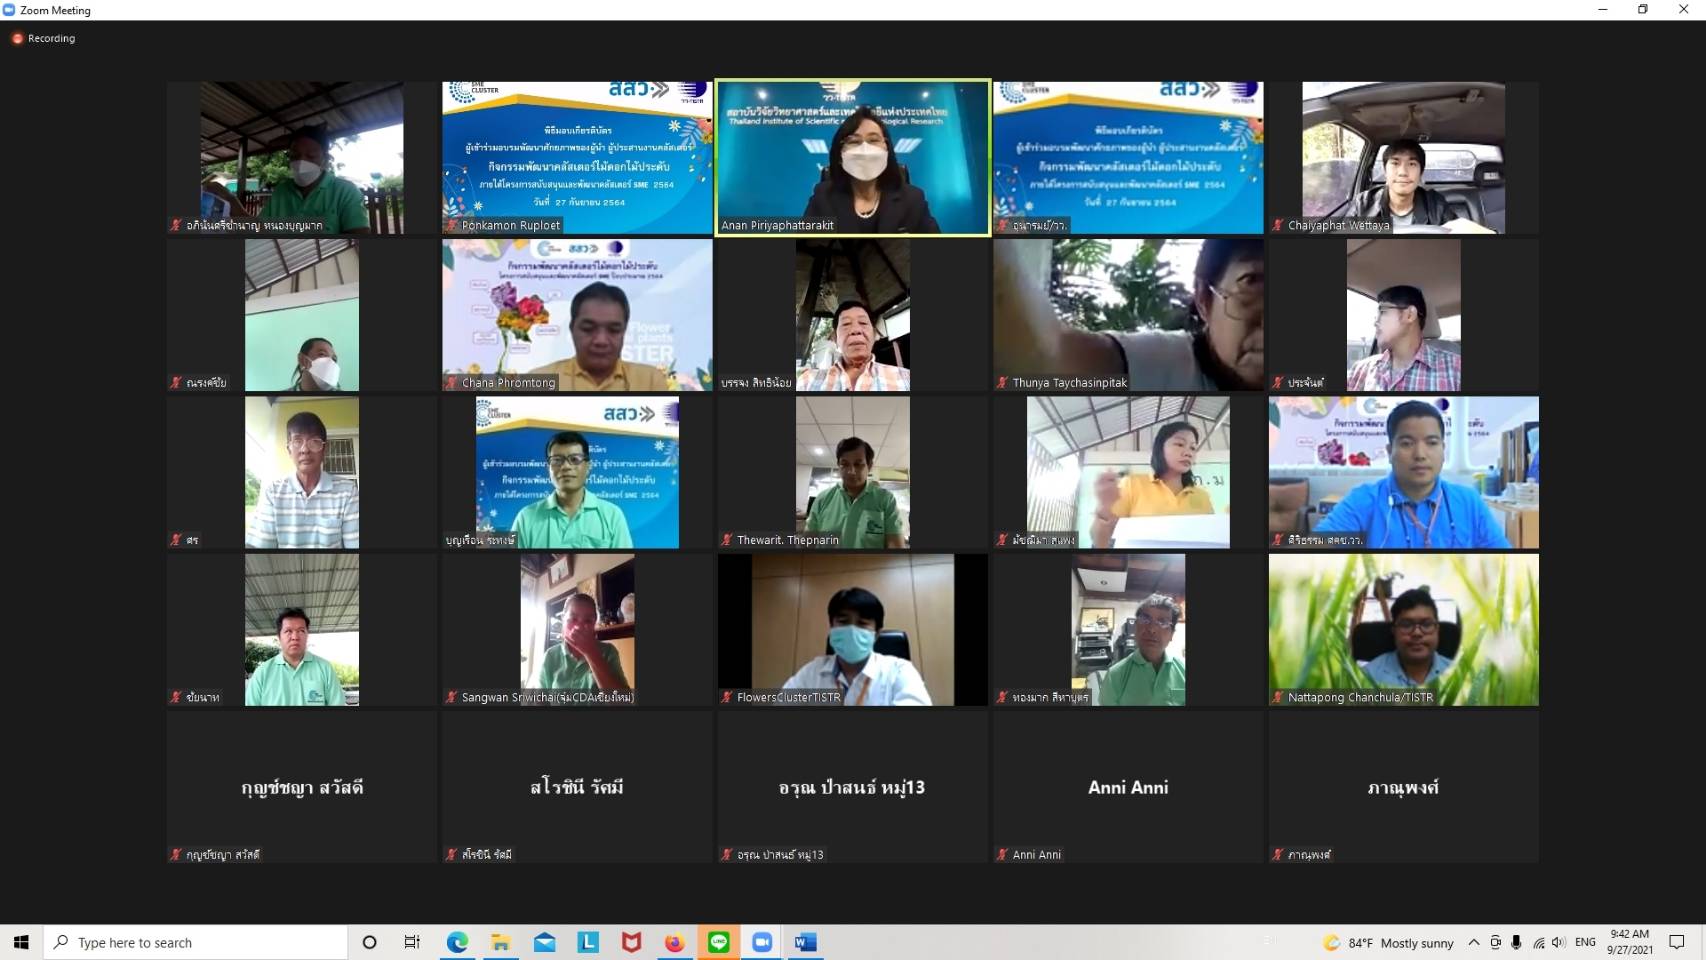Screen dimensions: 1706x960
Task: Select Anan Piriyaphattarakit's video tile
Action: click(x=853, y=157)
